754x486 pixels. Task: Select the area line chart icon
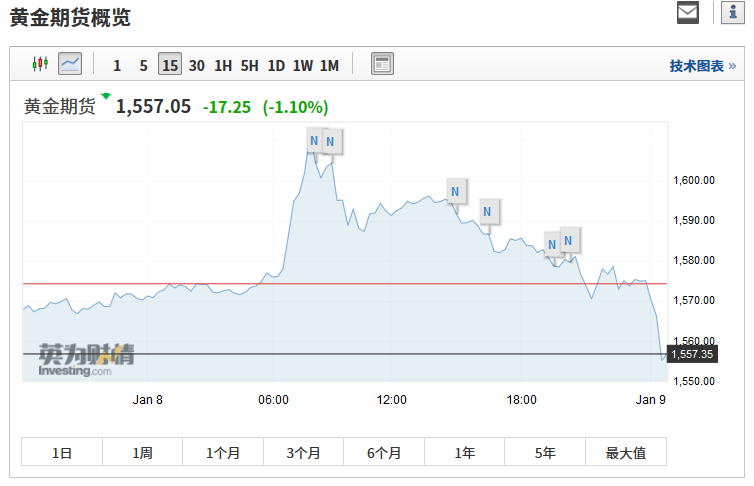point(70,65)
